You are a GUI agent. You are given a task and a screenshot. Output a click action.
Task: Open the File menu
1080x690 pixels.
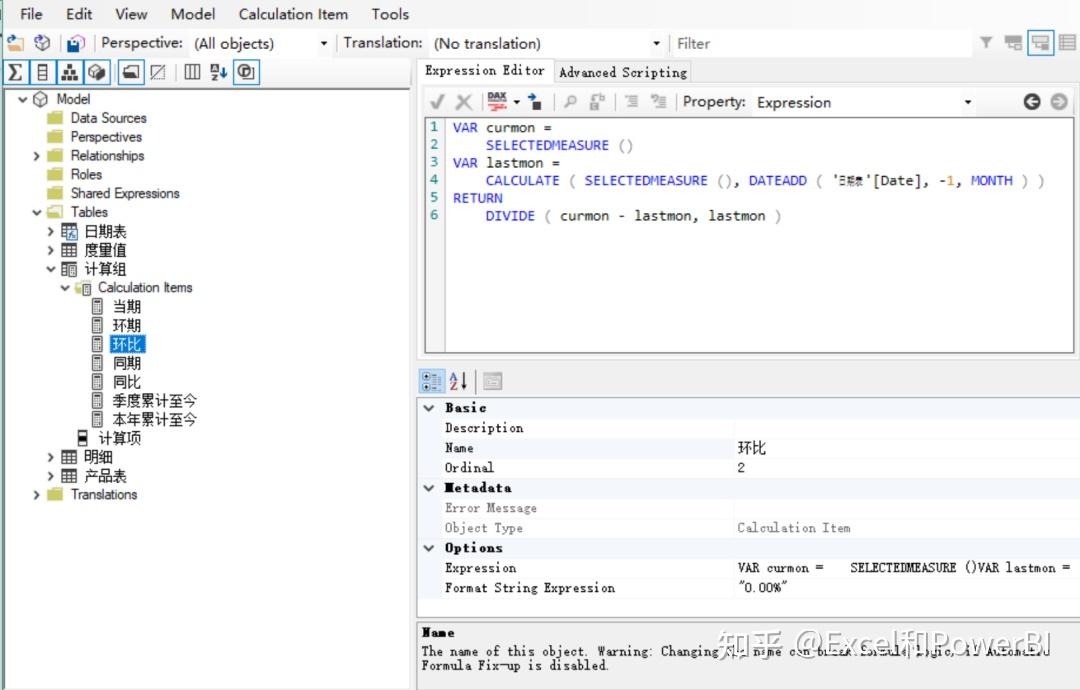31,14
